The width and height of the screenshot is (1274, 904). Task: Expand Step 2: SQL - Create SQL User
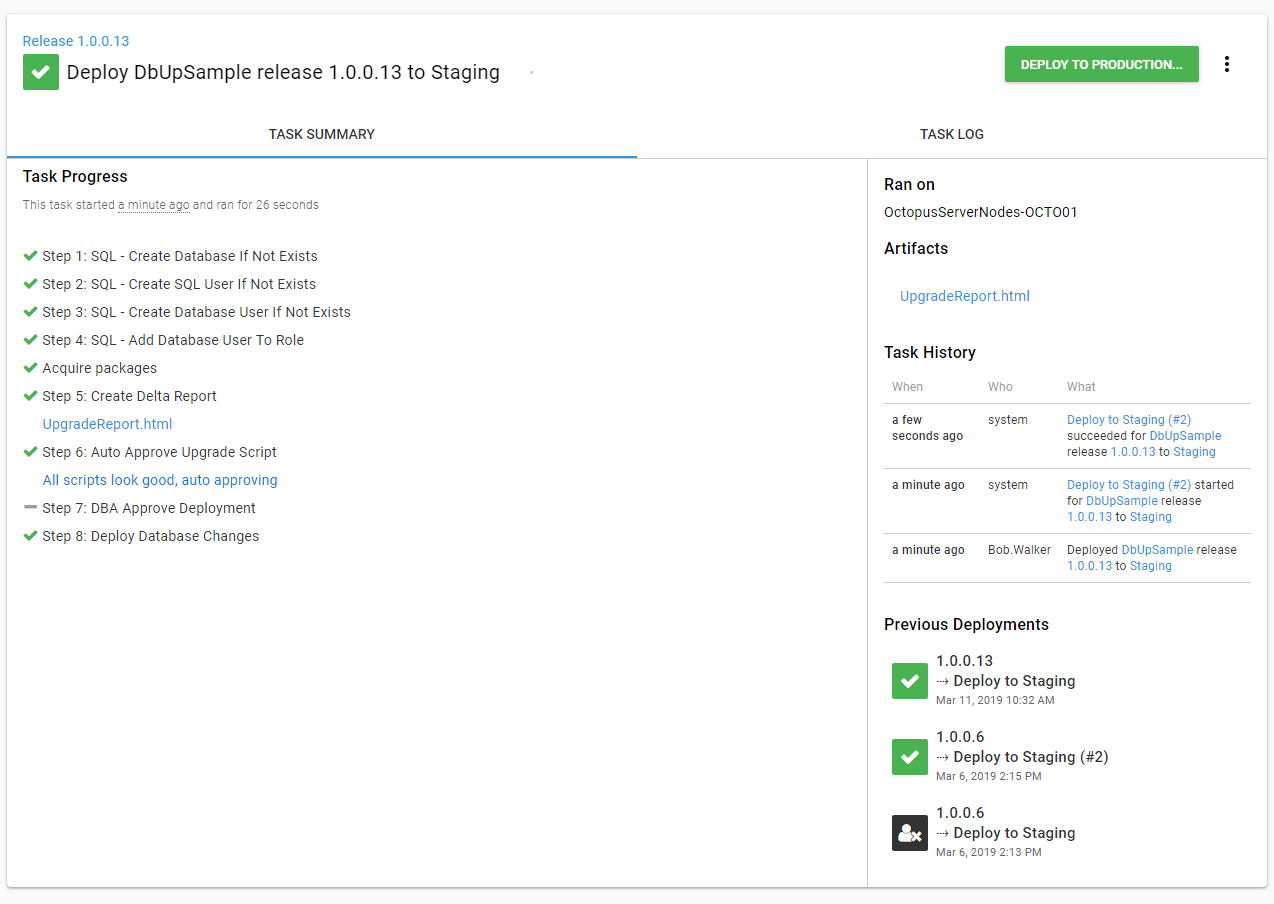point(179,284)
